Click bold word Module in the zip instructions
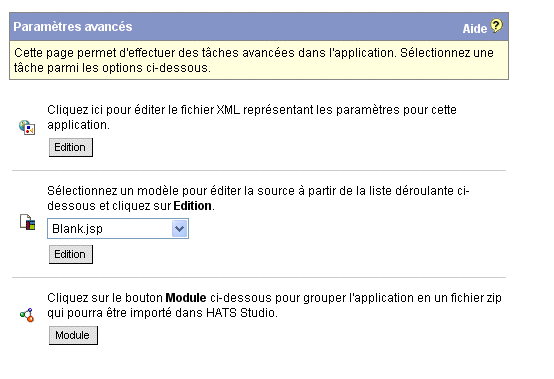Image resolution: width=554 pixels, height=379 pixels. tap(186, 298)
